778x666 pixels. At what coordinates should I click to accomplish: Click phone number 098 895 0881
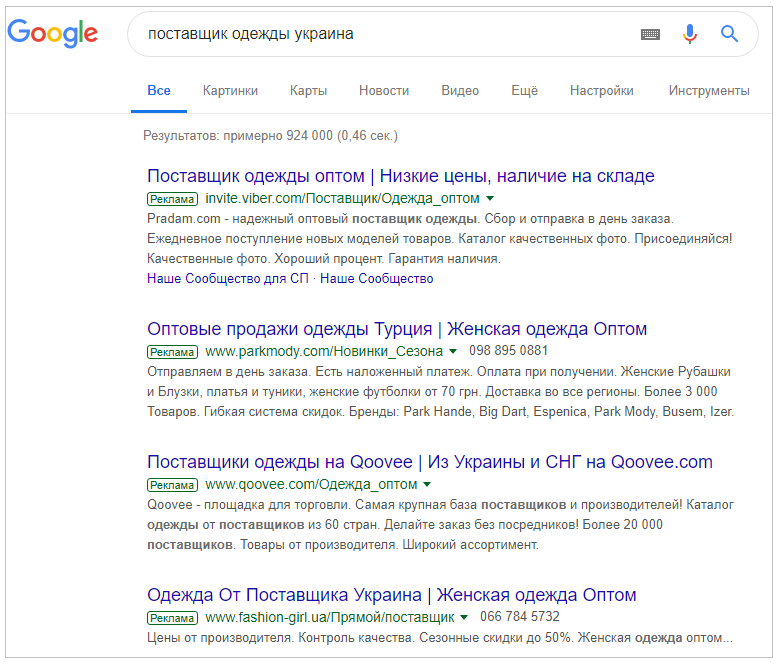pos(509,351)
